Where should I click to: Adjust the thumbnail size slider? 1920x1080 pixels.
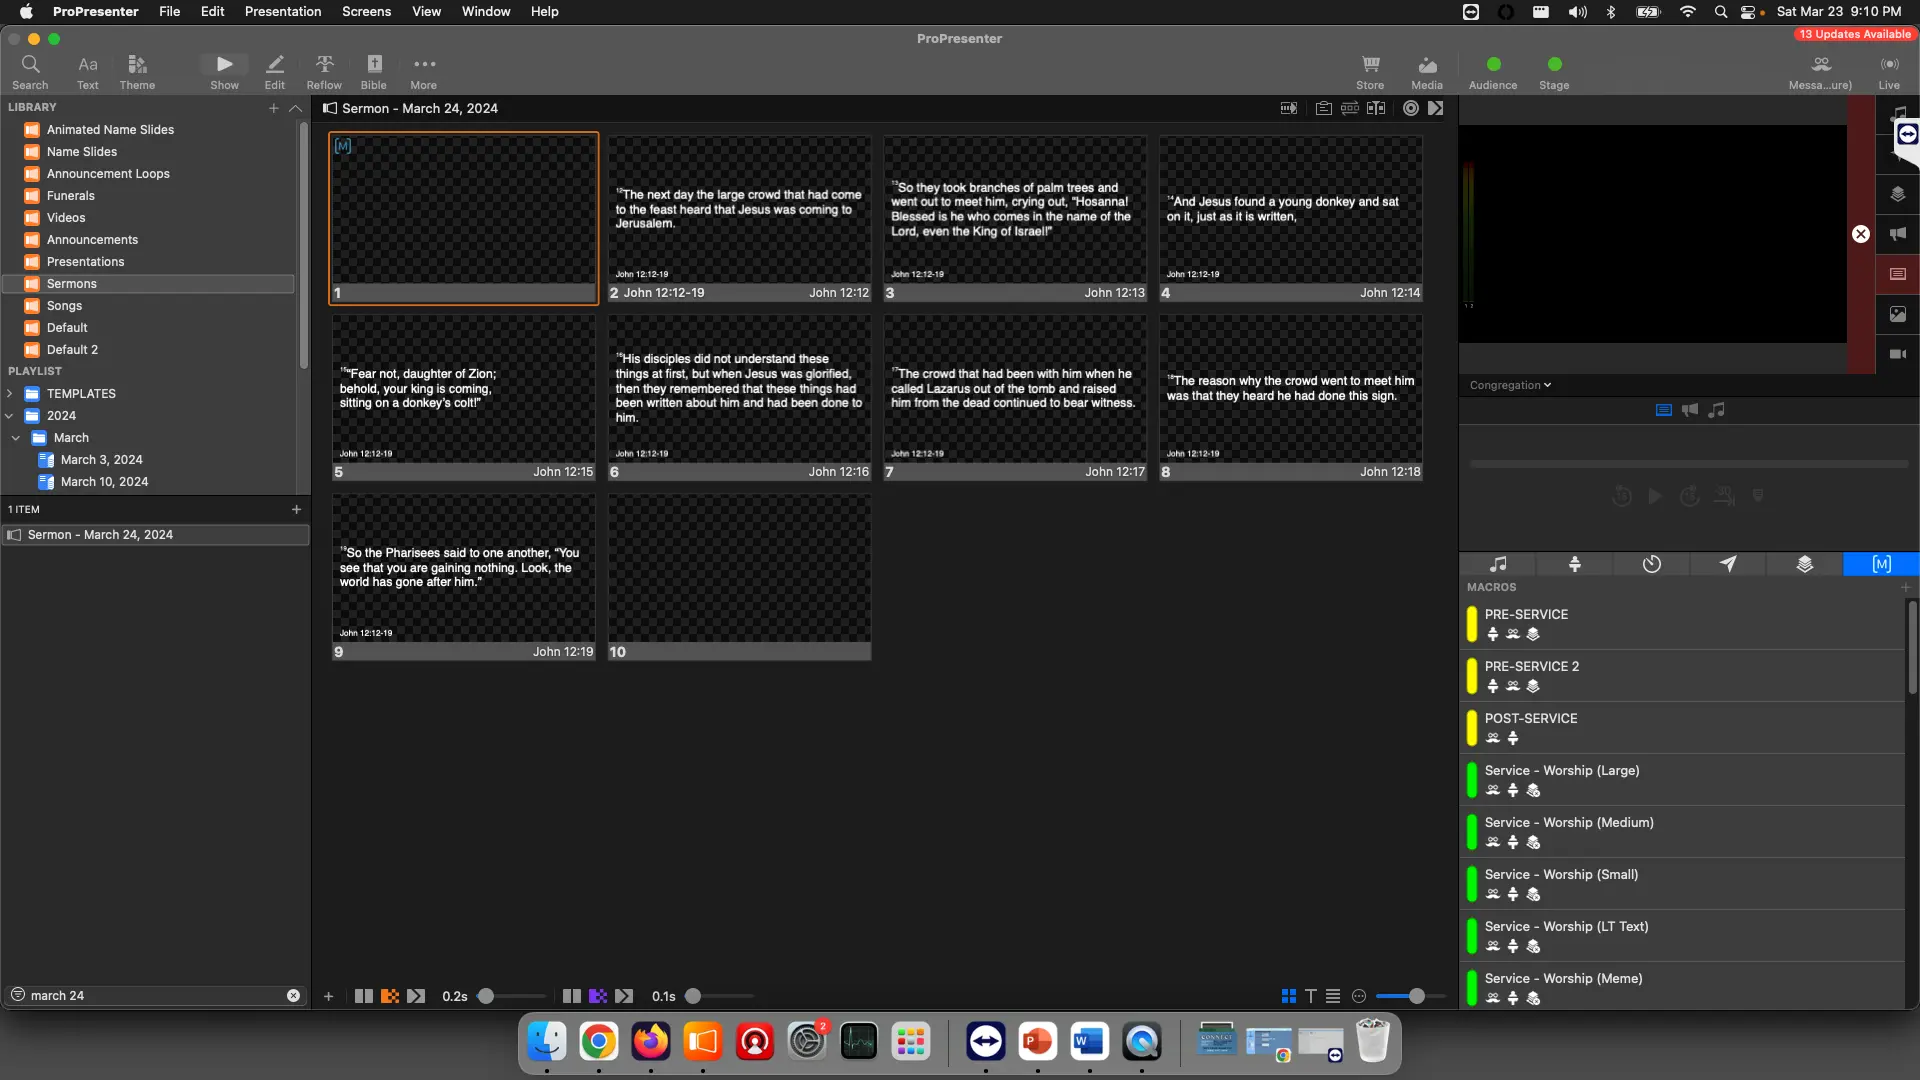[x=1416, y=996]
